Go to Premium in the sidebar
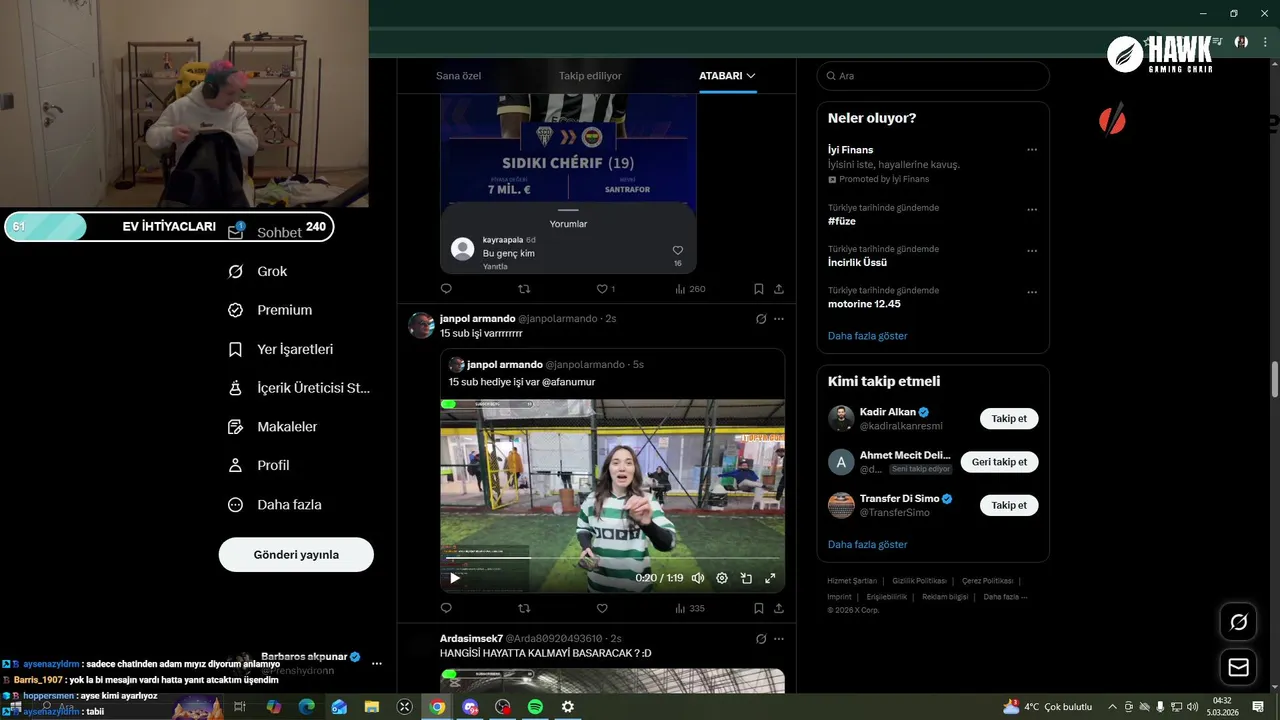 click(270, 310)
